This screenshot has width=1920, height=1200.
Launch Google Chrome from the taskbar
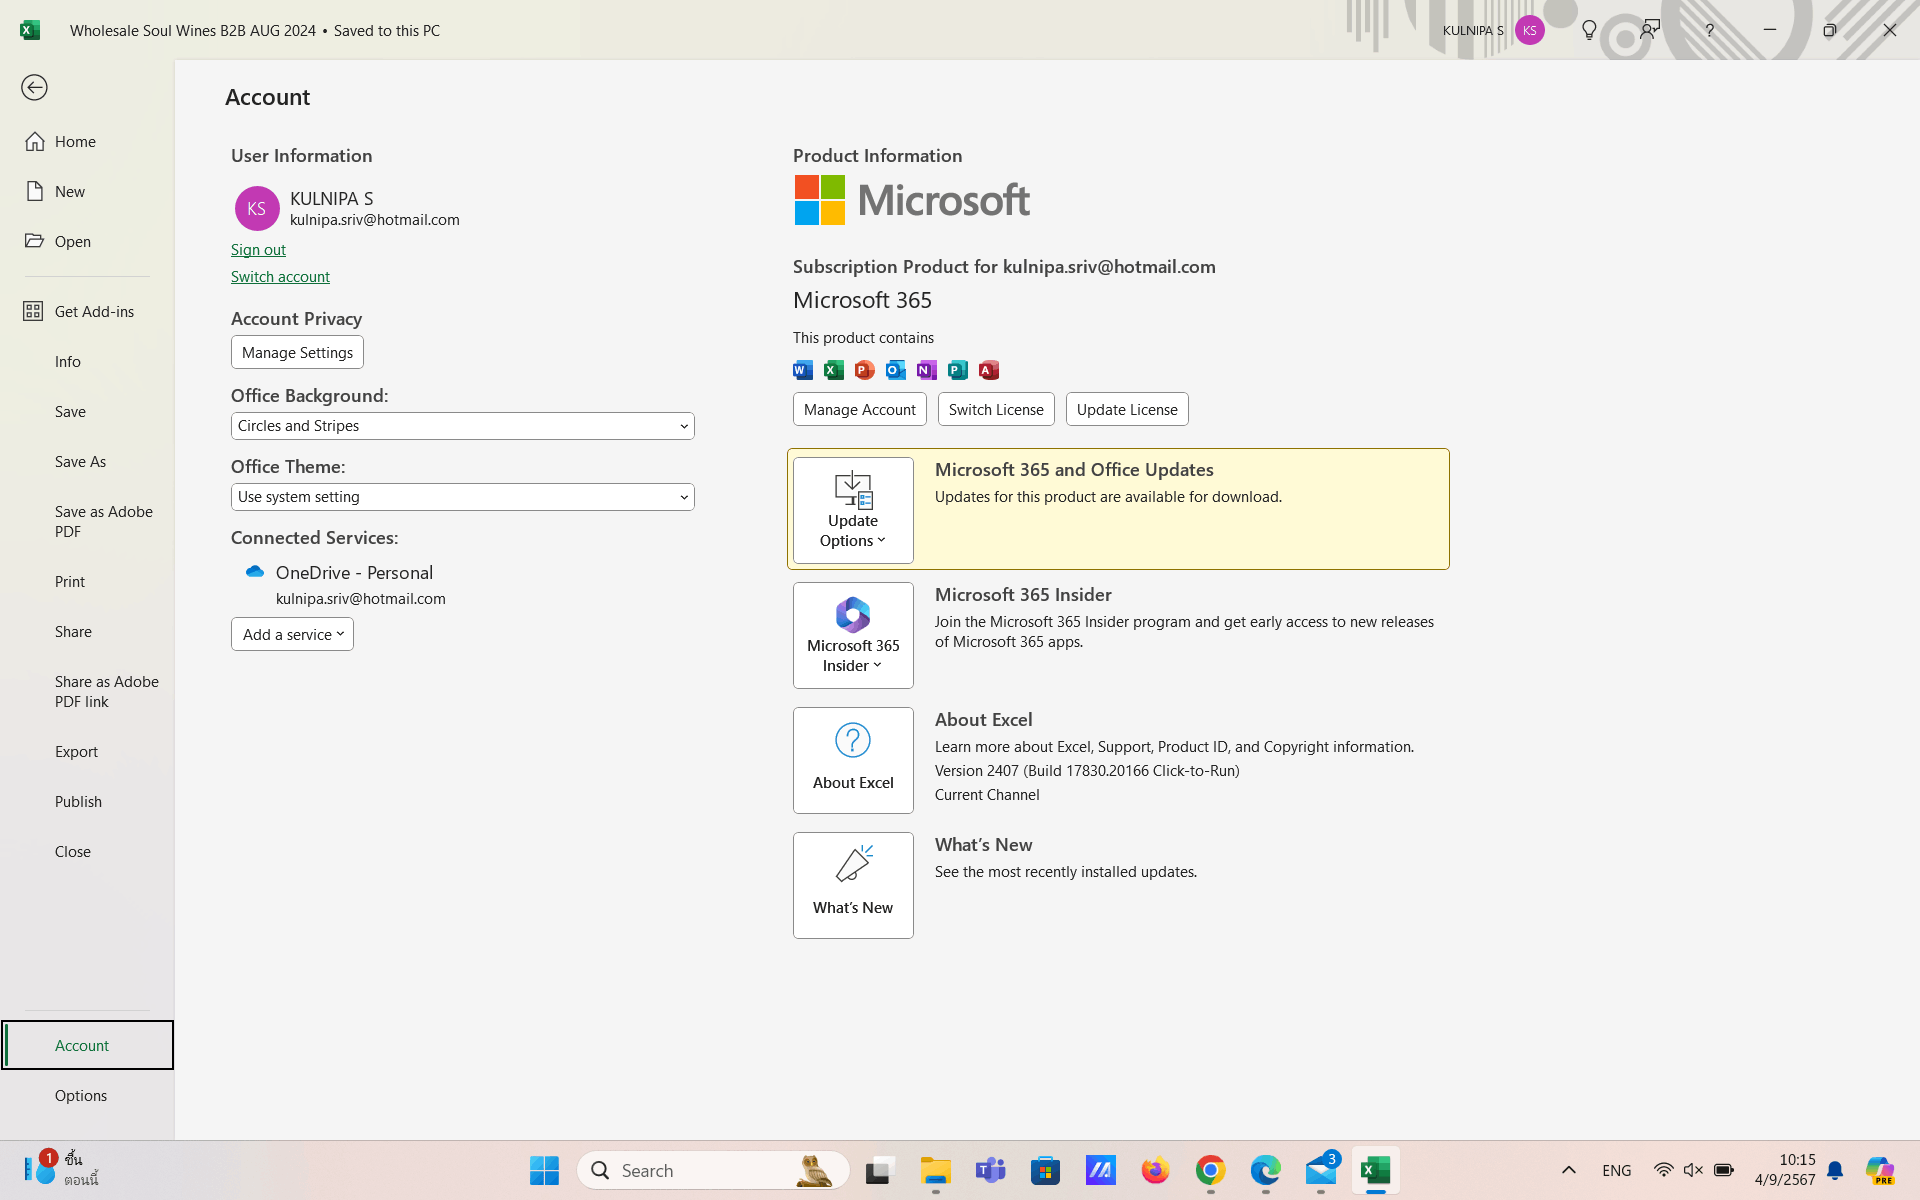(1211, 1170)
